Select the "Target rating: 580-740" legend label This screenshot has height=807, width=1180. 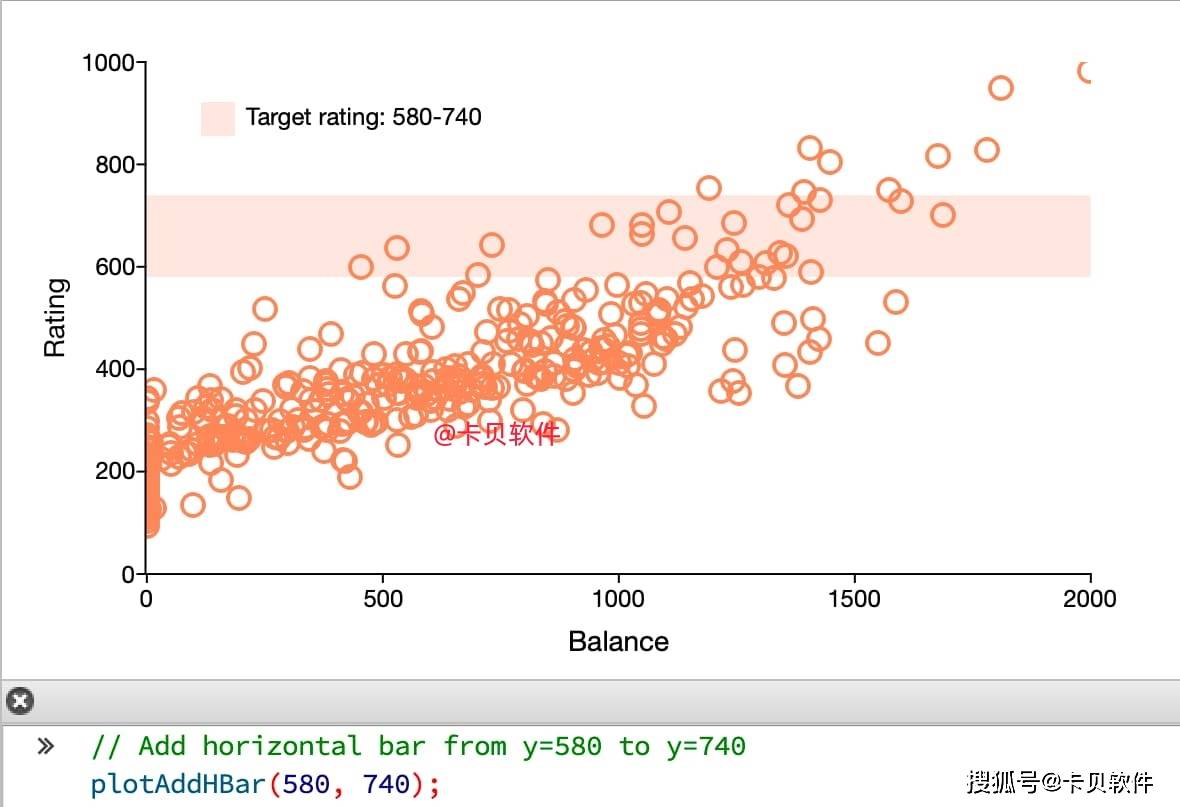pos(363,118)
